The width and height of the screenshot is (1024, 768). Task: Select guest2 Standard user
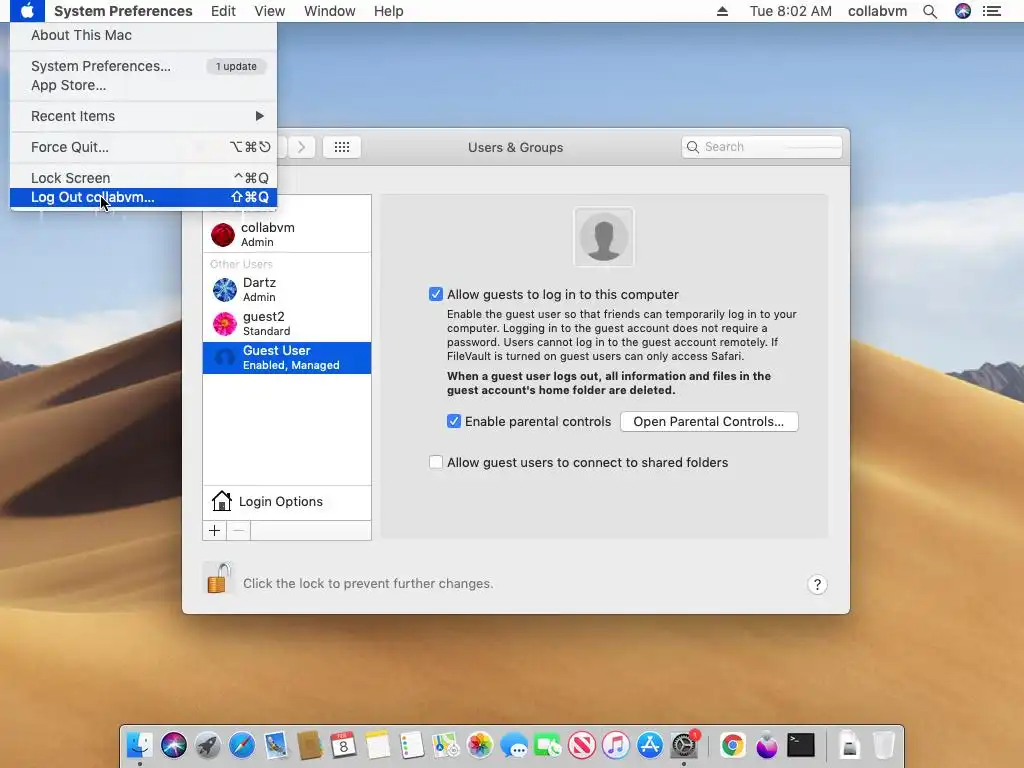point(287,323)
